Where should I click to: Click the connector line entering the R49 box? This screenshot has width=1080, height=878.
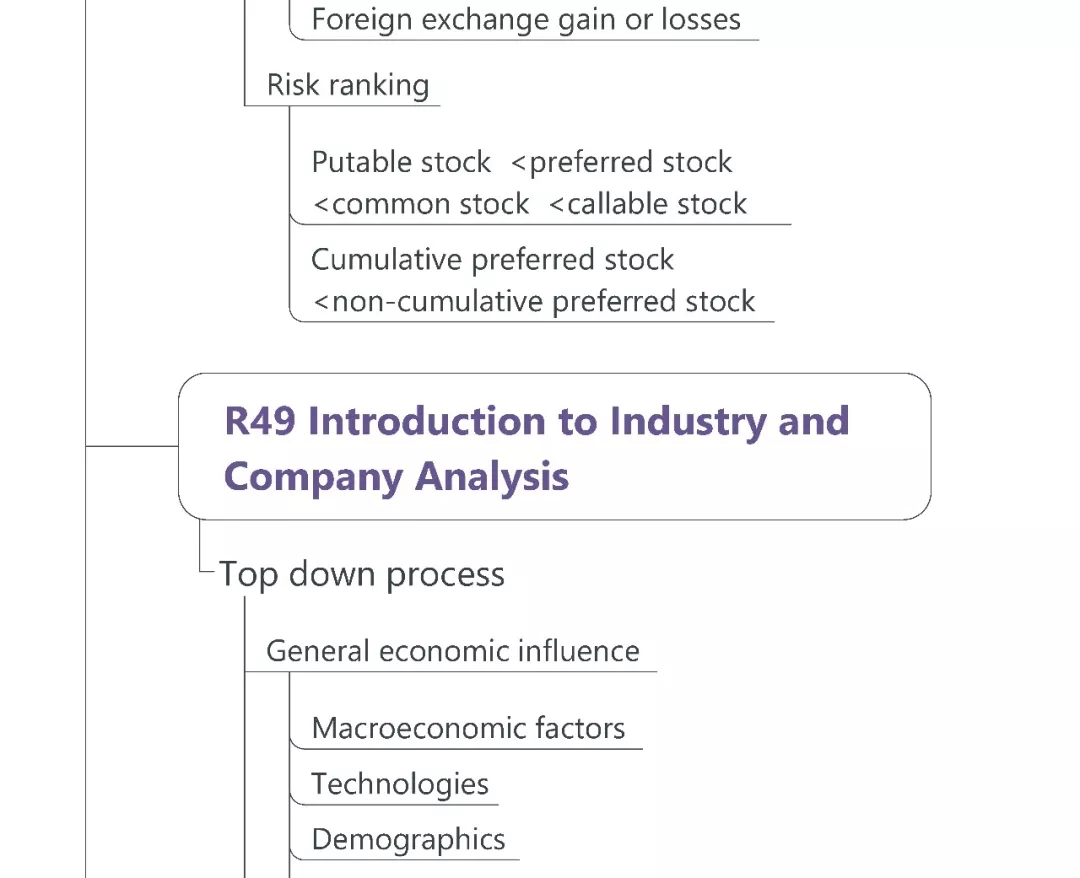(132, 446)
